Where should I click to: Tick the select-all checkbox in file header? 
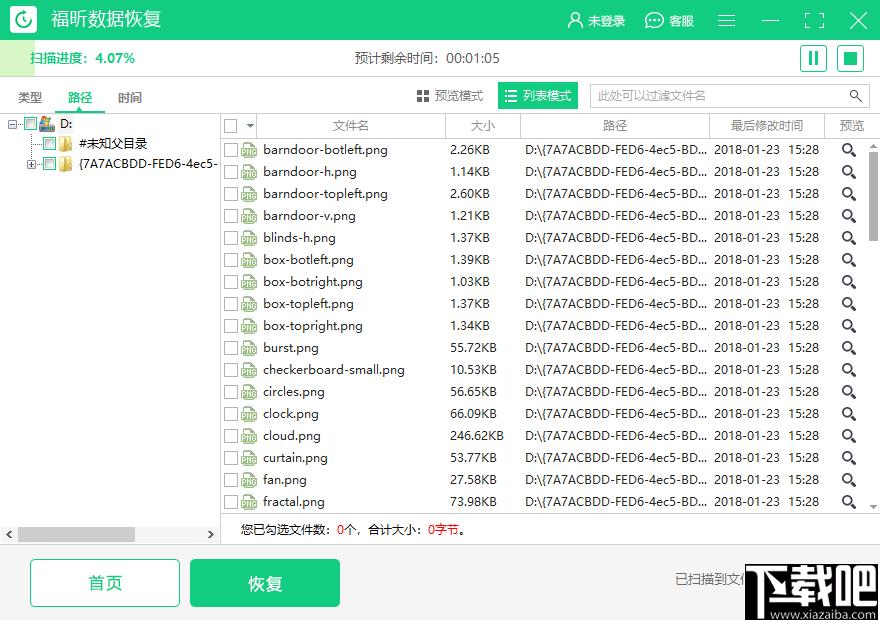(231, 126)
